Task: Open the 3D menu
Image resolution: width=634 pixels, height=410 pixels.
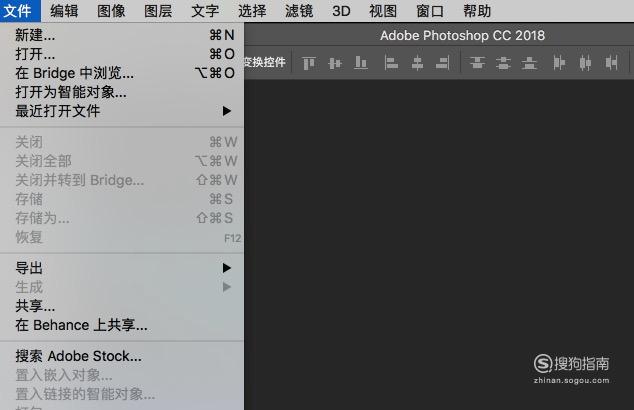Action: (x=341, y=11)
